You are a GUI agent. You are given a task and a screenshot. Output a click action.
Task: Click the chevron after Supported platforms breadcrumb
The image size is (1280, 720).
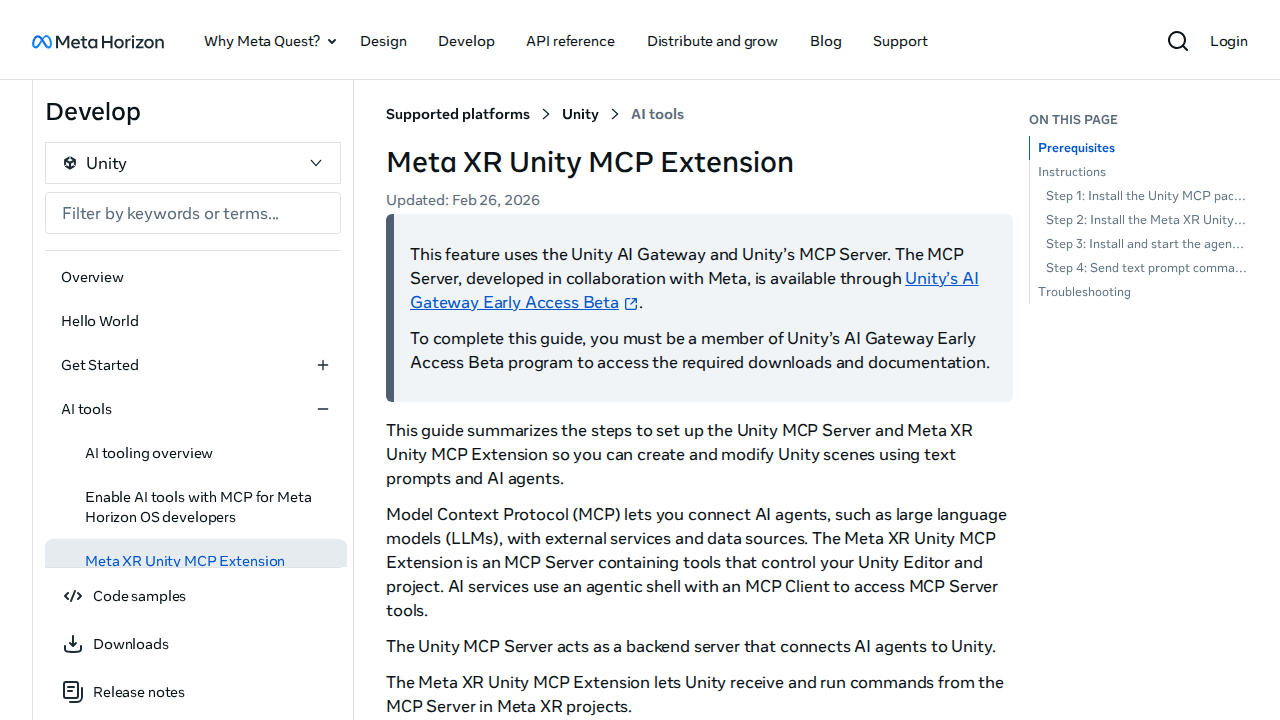[546, 114]
